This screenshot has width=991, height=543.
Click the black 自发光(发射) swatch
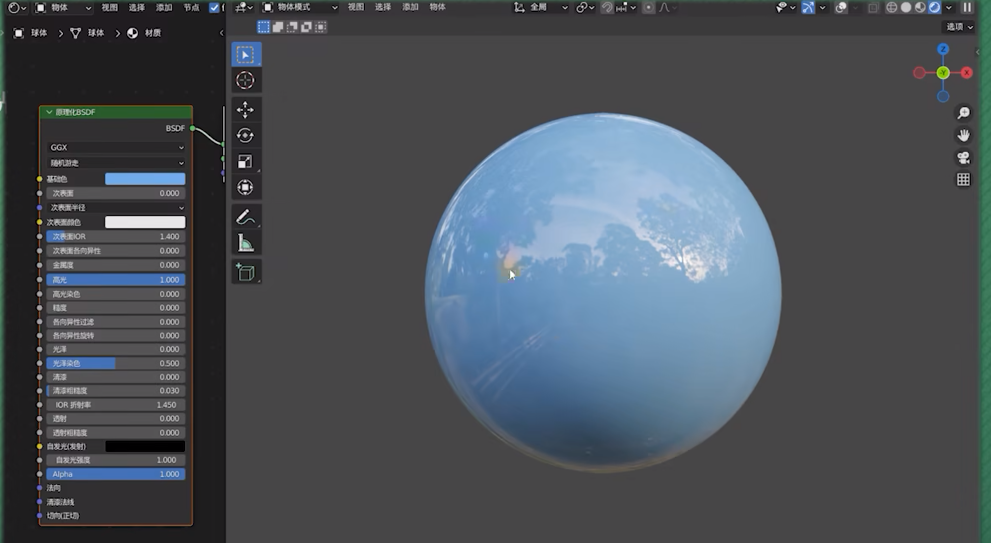coord(145,446)
